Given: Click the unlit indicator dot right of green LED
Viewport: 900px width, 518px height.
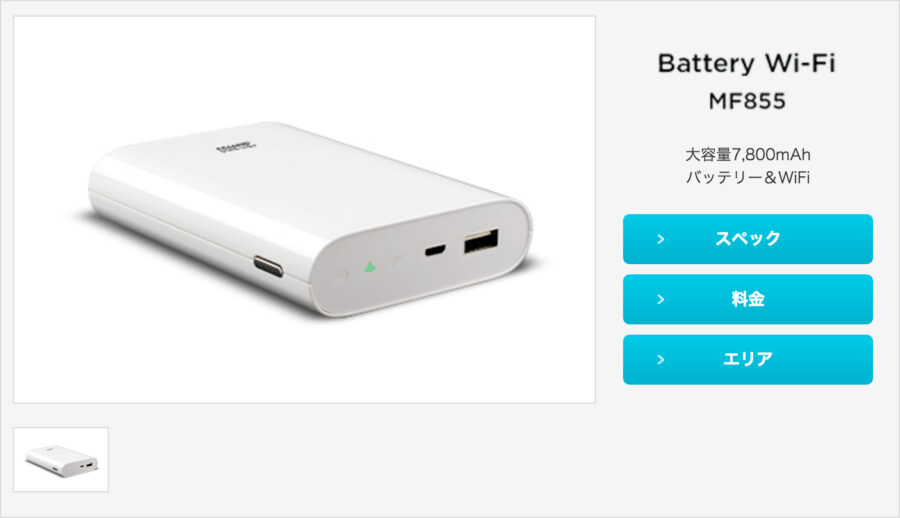Looking at the screenshot, I should click(396, 261).
